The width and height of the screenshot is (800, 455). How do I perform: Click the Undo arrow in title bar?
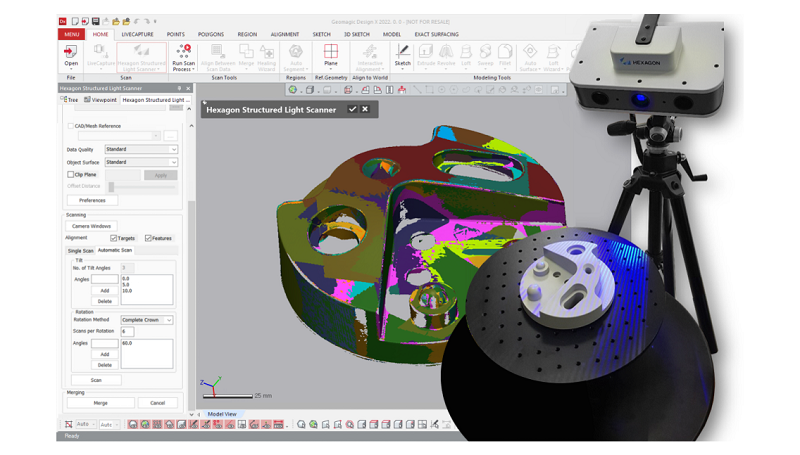137,21
